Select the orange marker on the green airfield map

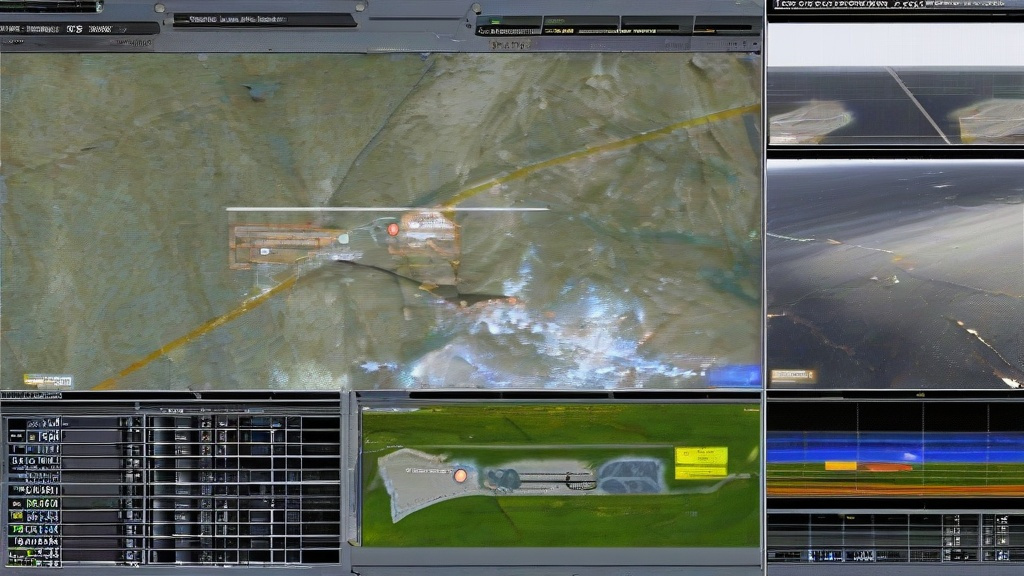(460, 475)
